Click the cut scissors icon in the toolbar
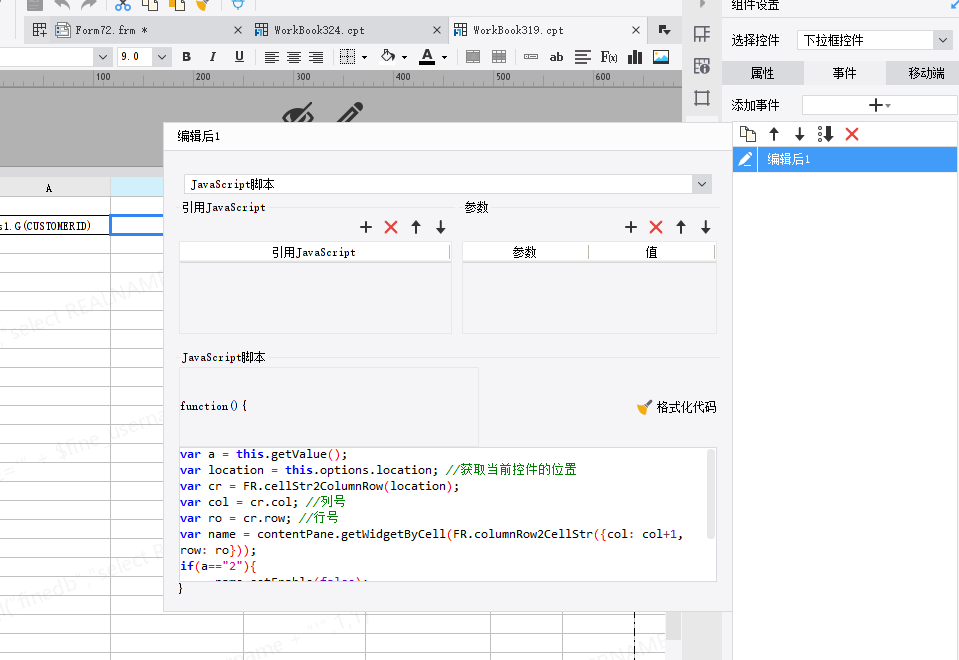This screenshot has width=959, height=660. pyautogui.click(x=123, y=6)
